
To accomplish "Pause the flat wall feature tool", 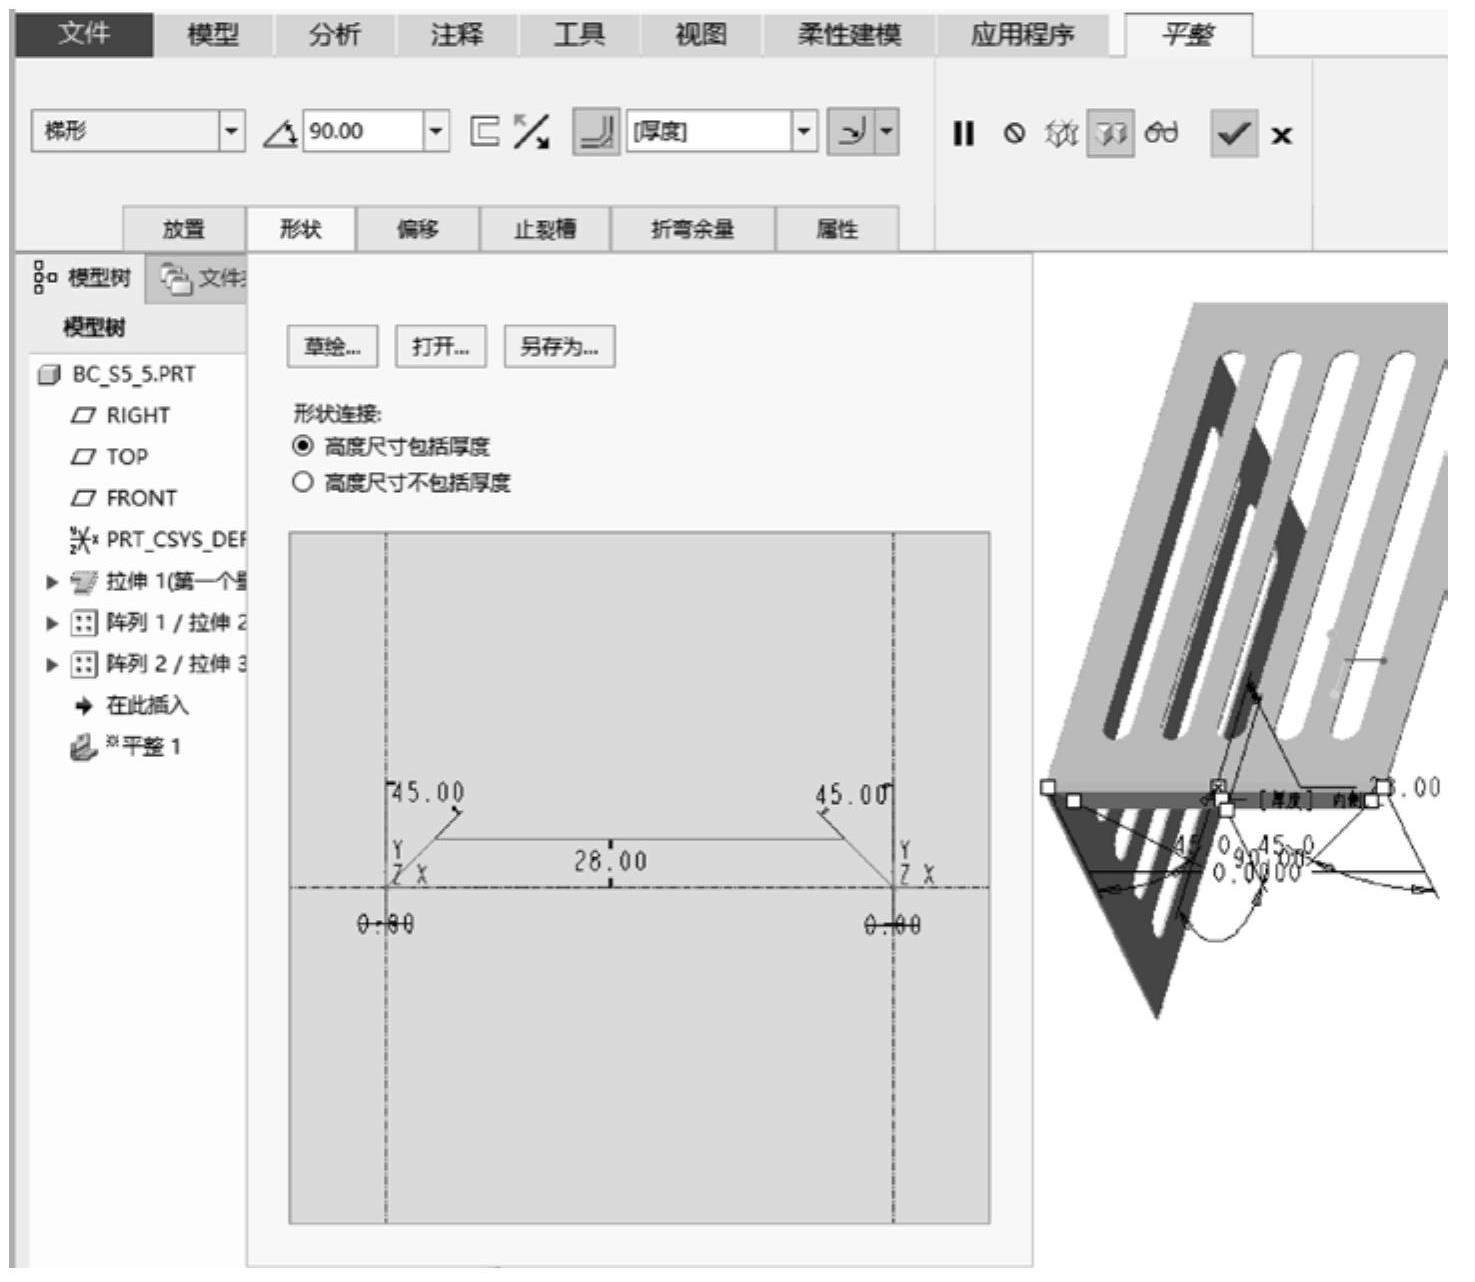I will 963,133.
